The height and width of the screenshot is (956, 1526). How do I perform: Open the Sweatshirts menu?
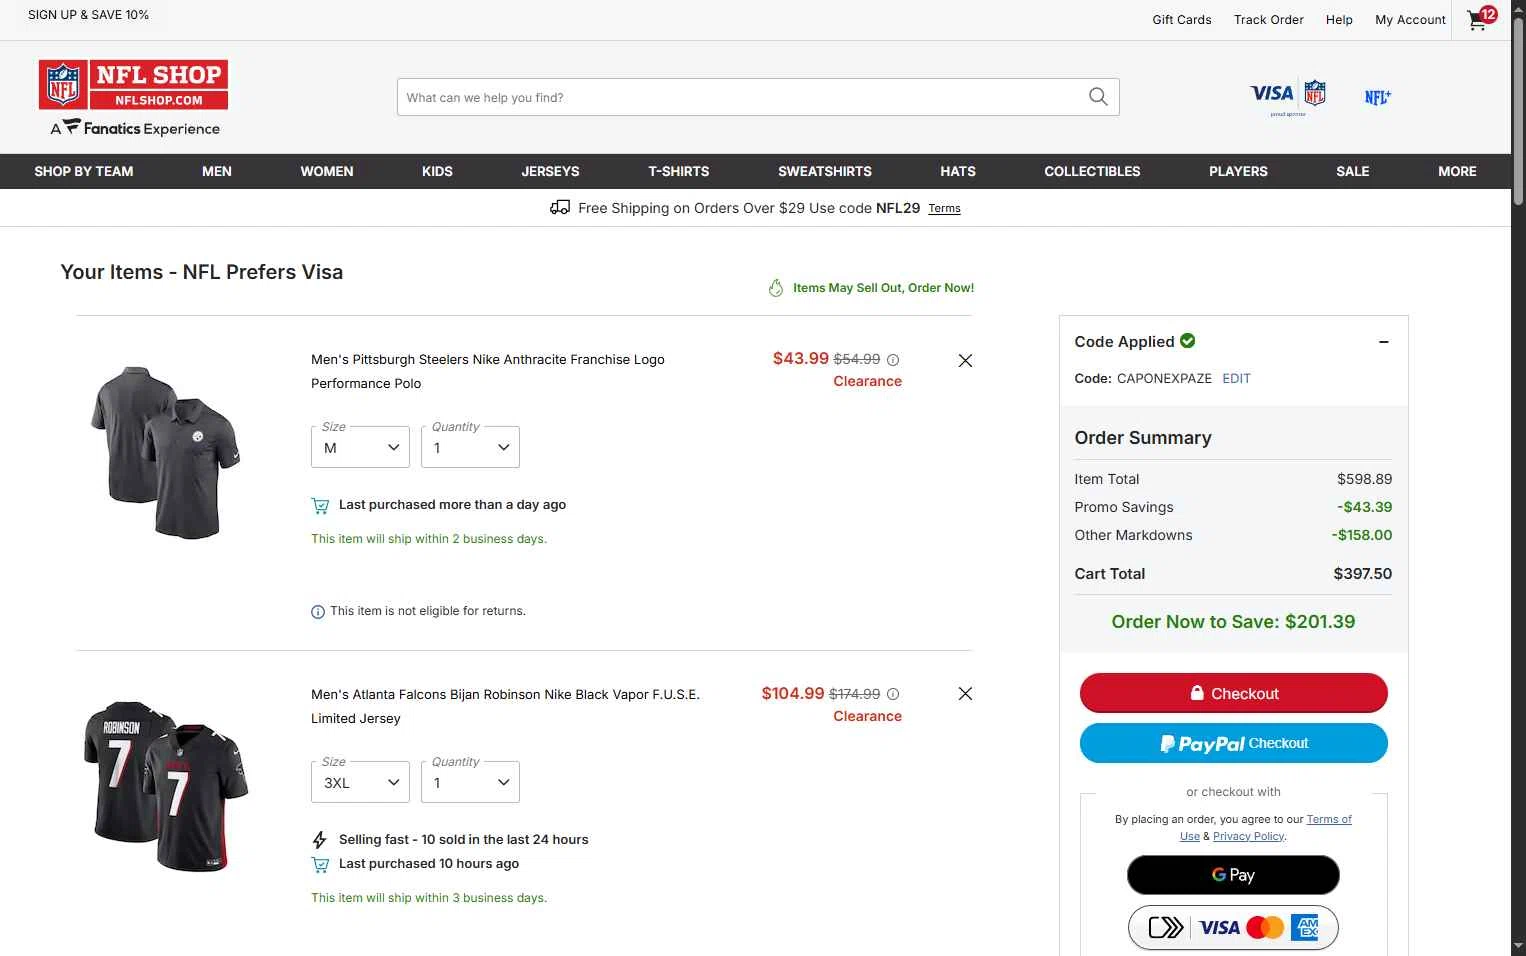coord(825,171)
